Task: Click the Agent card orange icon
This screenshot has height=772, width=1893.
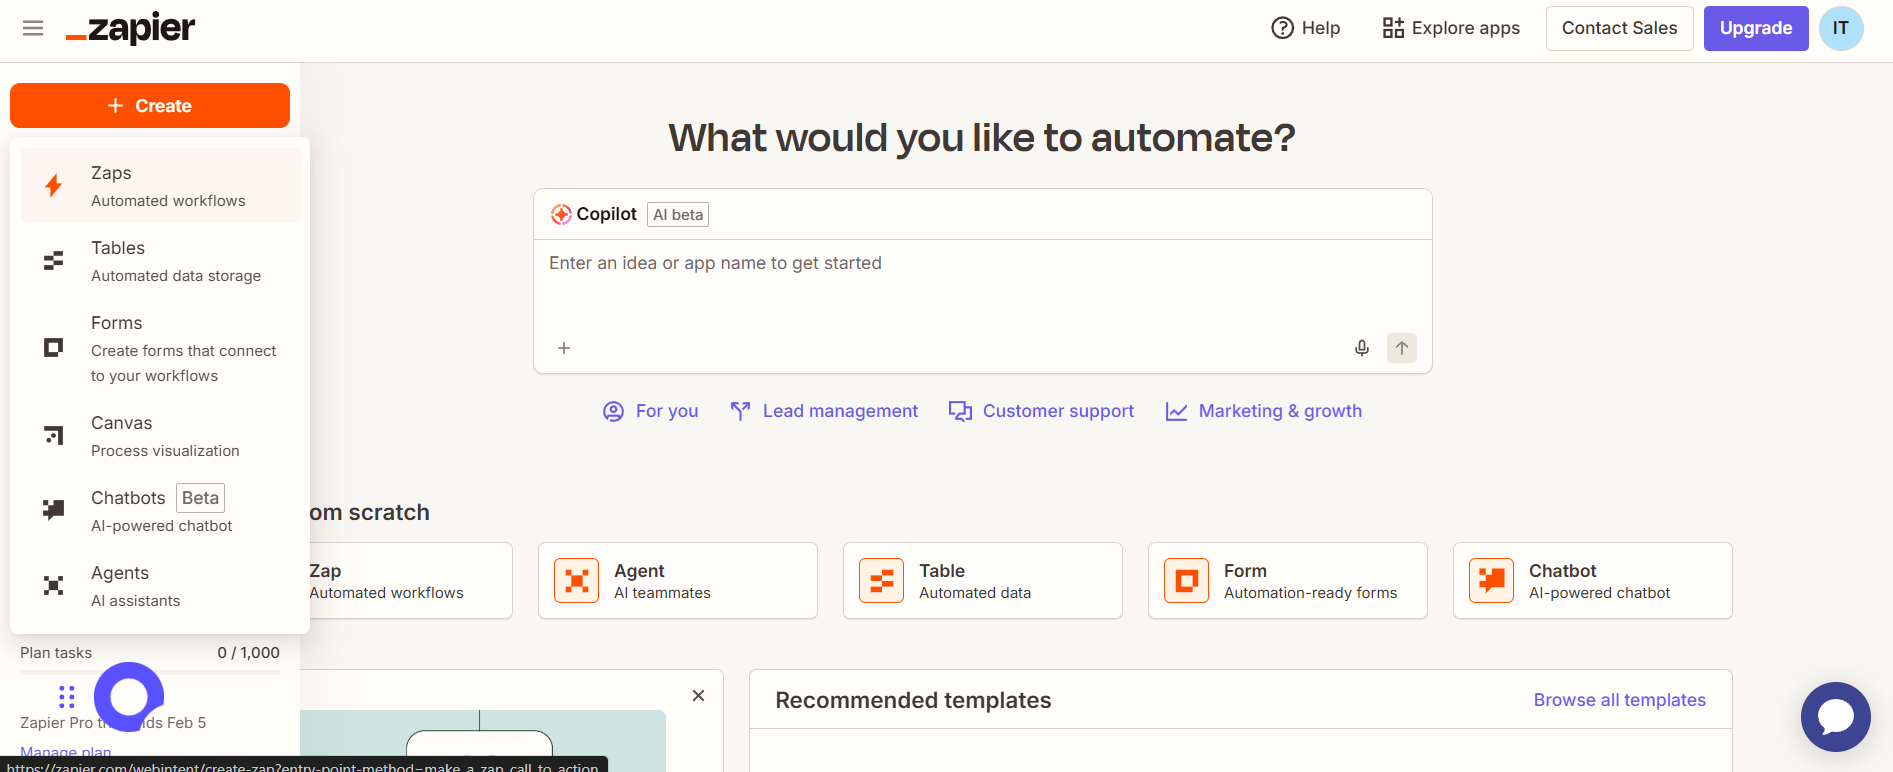Action: [577, 581]
